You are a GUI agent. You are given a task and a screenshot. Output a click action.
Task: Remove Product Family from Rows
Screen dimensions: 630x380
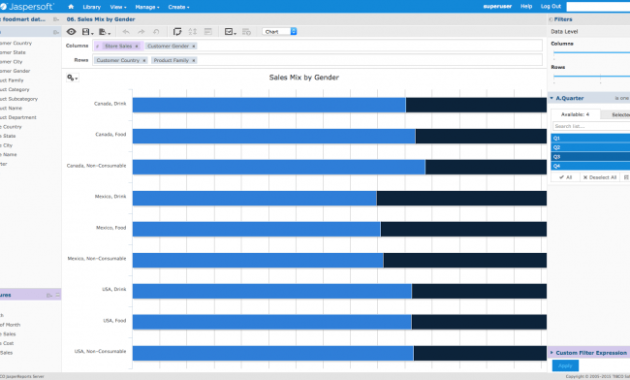tap(193, 60)
